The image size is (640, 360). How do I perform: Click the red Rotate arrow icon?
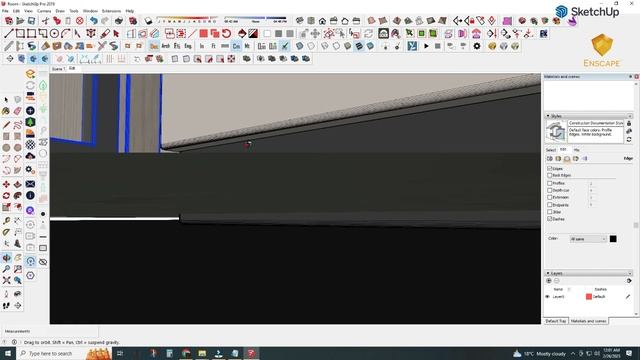227,33
